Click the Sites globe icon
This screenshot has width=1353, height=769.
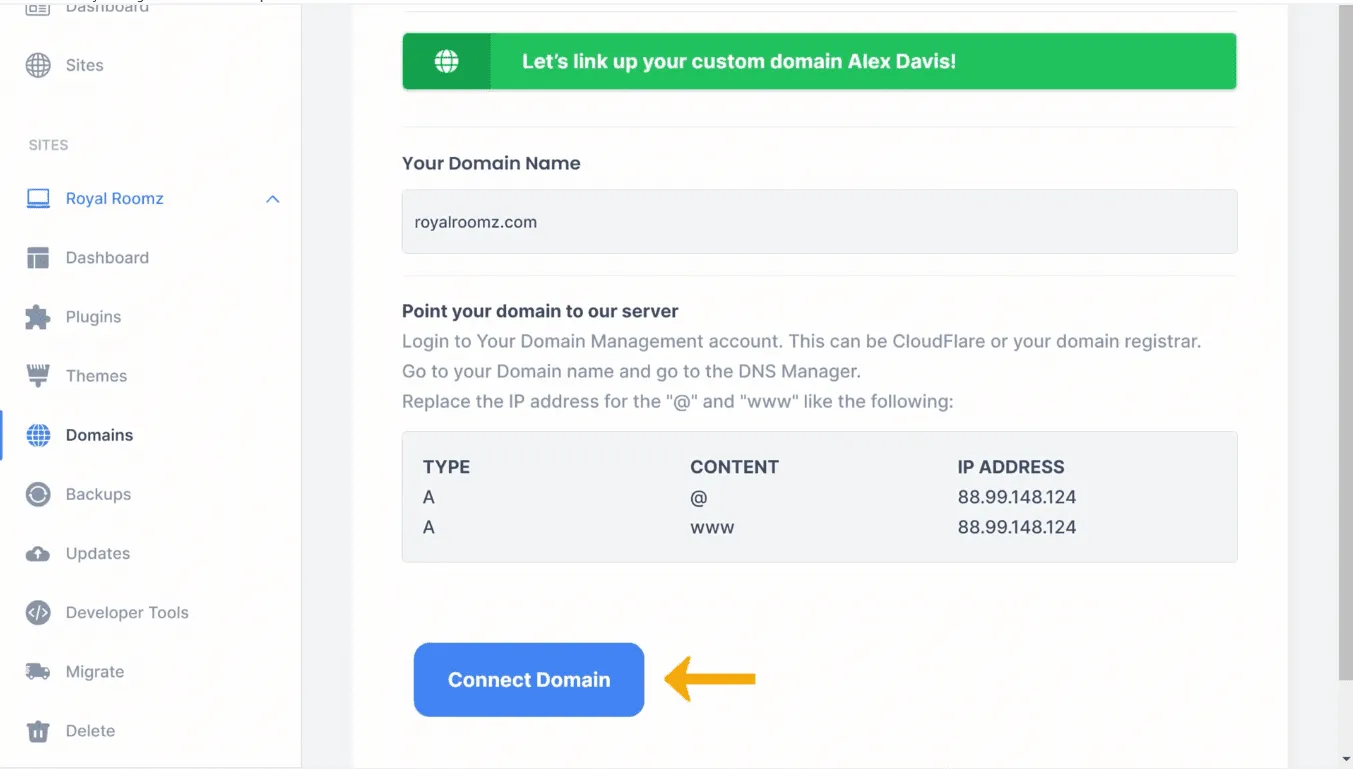pyautogui.click(x=38, y=65)
